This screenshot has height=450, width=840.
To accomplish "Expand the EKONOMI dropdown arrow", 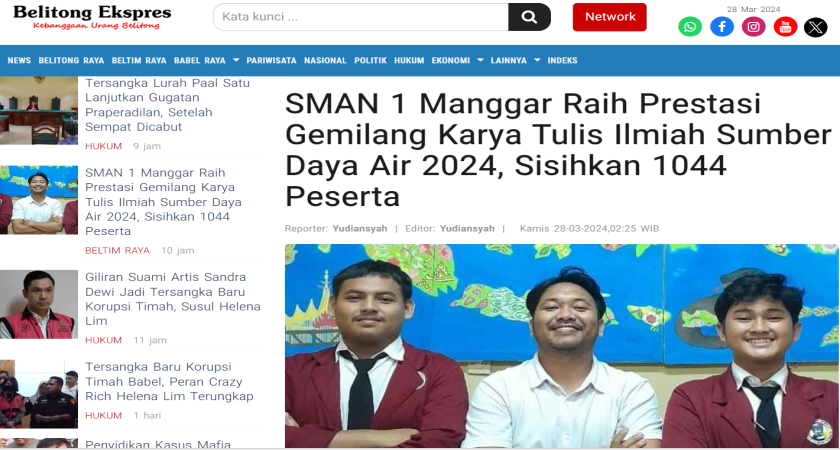I will tap(480, 61).
